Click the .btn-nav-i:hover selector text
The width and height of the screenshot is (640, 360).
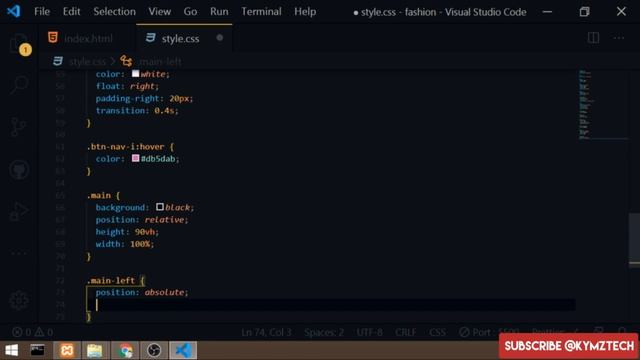click(x=125, y=147)
